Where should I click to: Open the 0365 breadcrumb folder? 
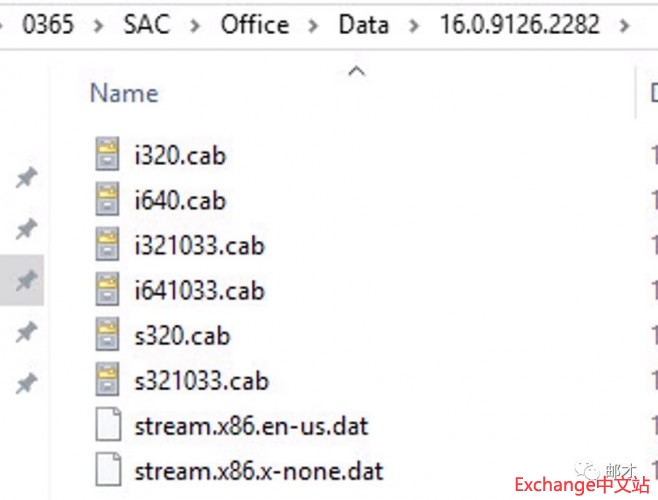point(48,25)
